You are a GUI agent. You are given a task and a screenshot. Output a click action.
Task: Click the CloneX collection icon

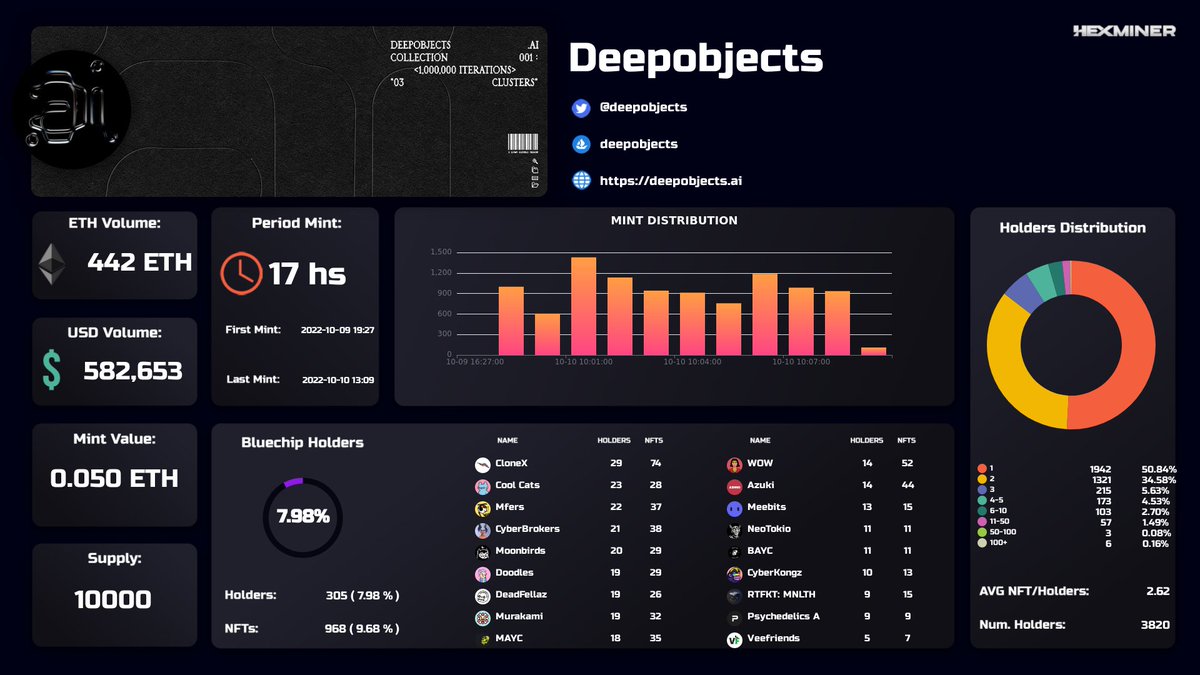pos(483,465)
